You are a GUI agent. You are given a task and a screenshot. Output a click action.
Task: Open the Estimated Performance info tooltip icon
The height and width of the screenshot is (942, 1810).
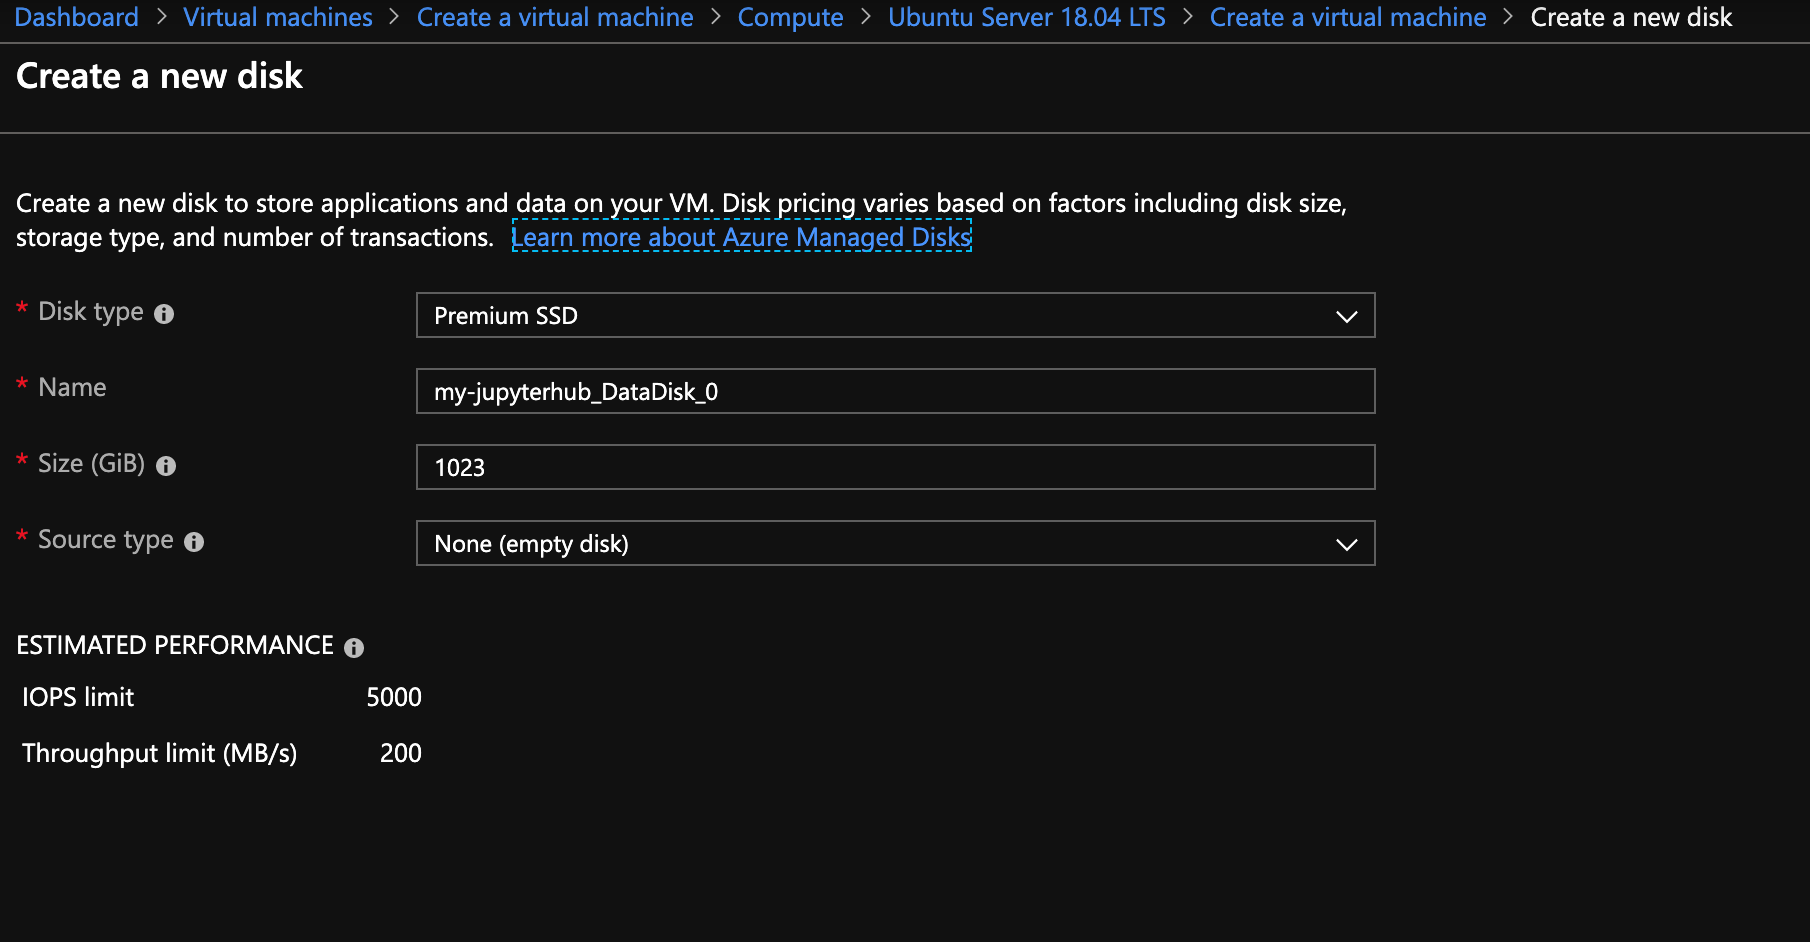click(354, 648)
